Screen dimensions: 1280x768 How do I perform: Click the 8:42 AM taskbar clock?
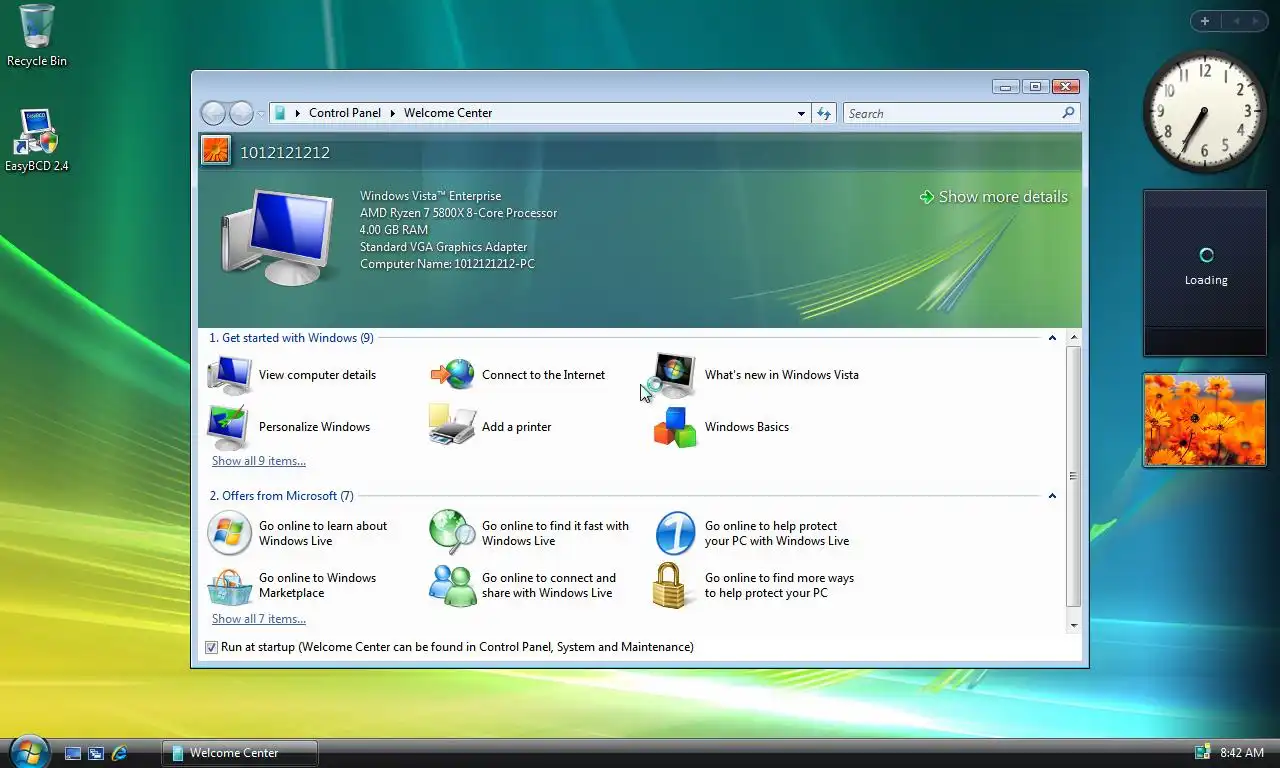click(1242, 753)
